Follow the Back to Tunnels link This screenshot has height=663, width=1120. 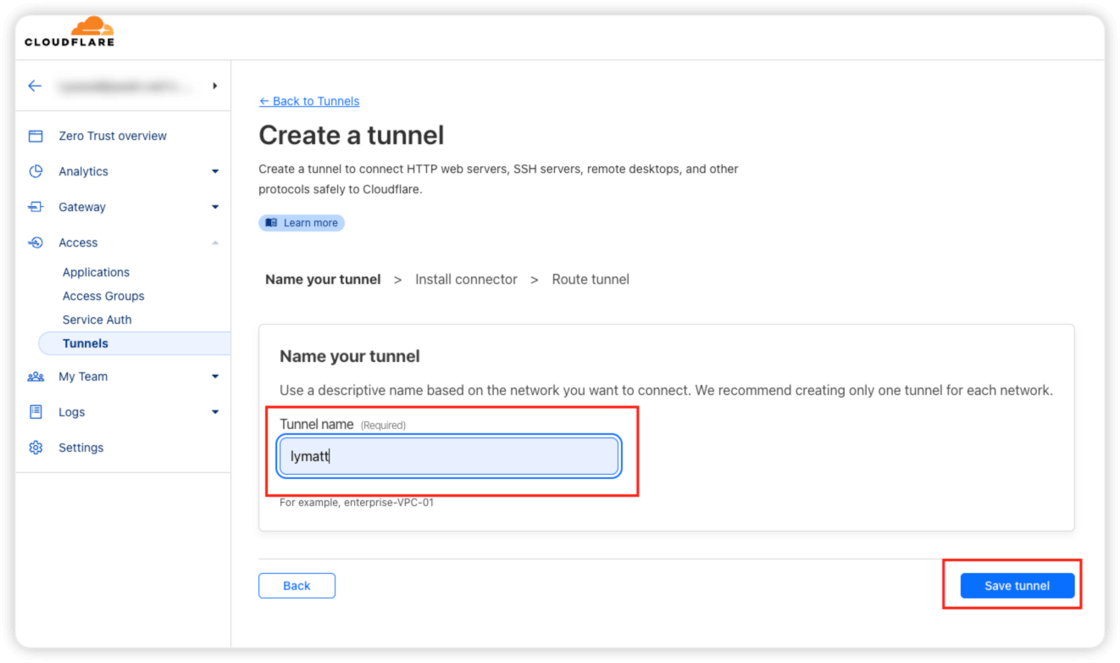coord(309,101)
